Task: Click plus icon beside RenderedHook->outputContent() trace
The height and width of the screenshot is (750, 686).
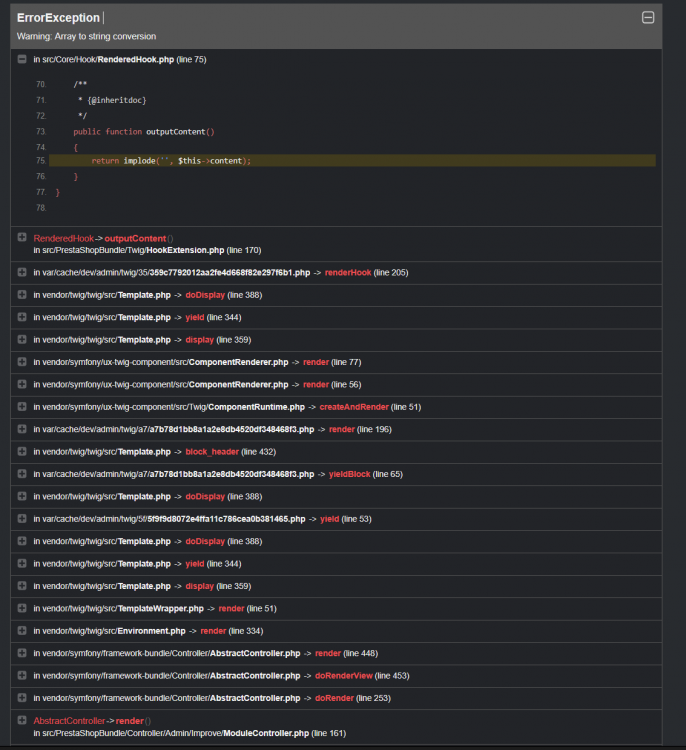Action: click(22, 238)
